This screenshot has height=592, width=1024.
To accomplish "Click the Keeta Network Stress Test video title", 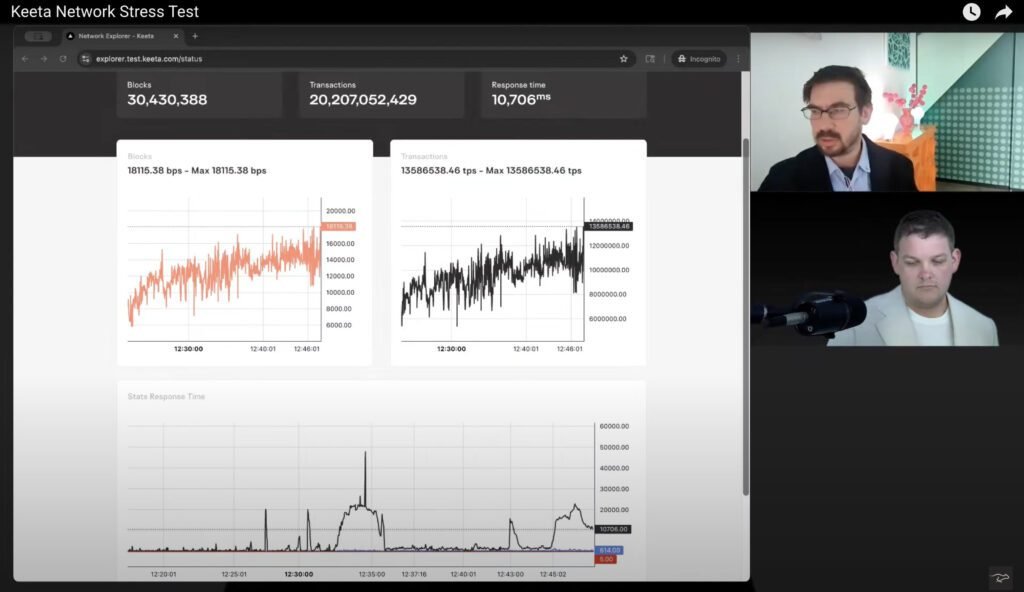I will 105,12.
